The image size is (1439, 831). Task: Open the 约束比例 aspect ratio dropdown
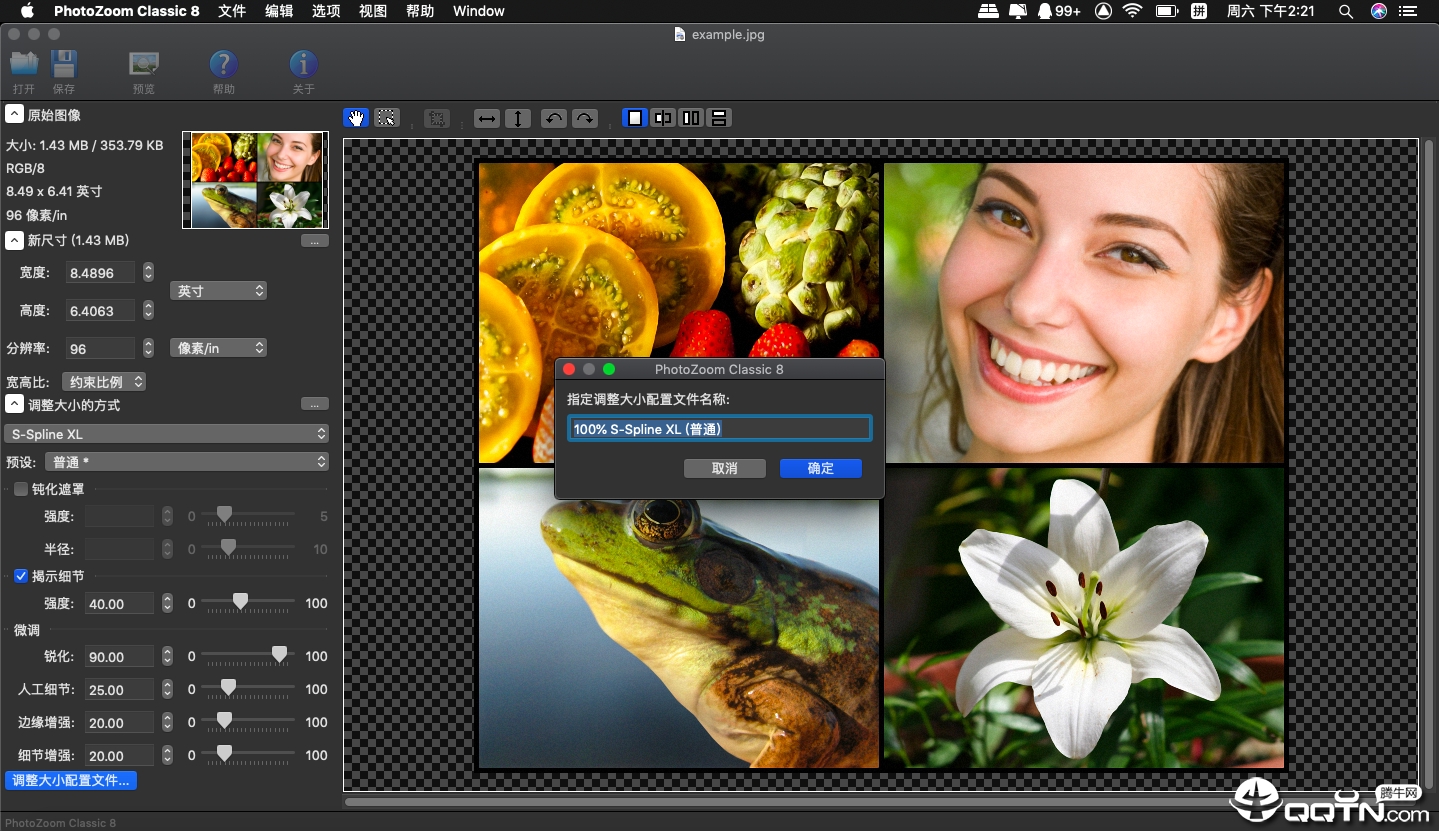pos(104,382)
